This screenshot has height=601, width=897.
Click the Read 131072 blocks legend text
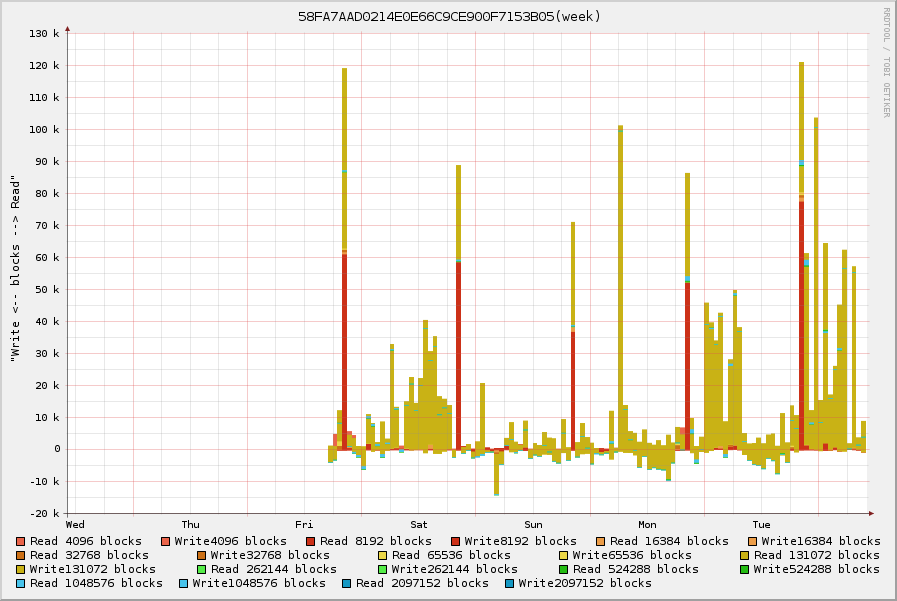coord(816,555)
